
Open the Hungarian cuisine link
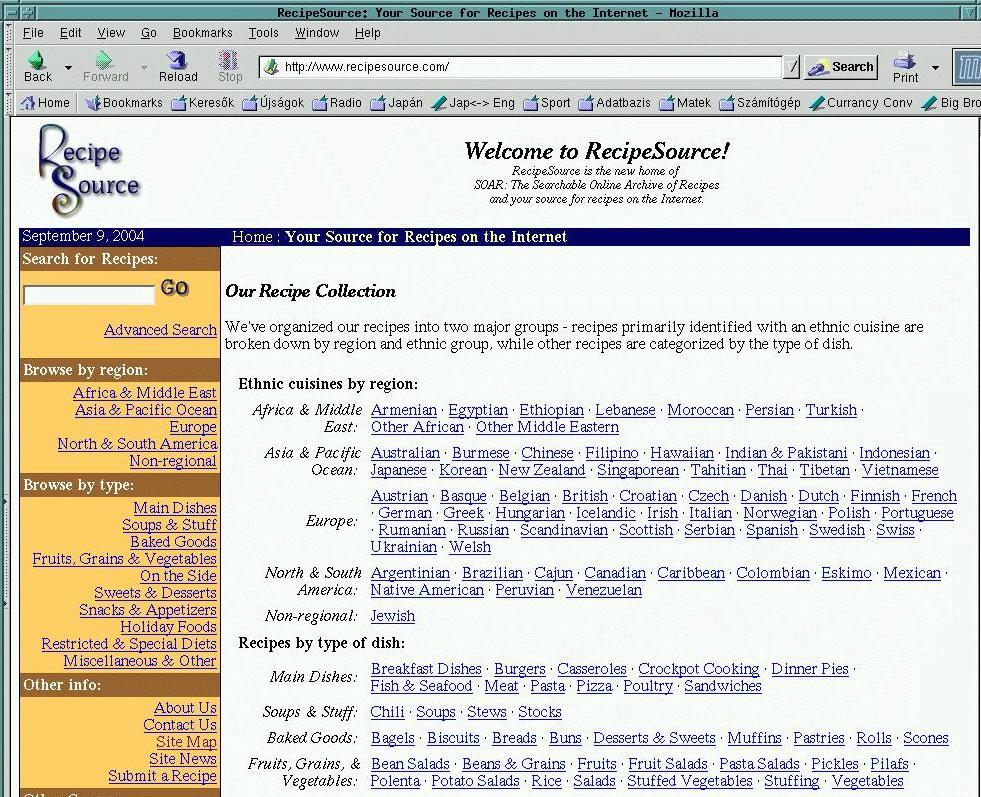coord(530,514)
